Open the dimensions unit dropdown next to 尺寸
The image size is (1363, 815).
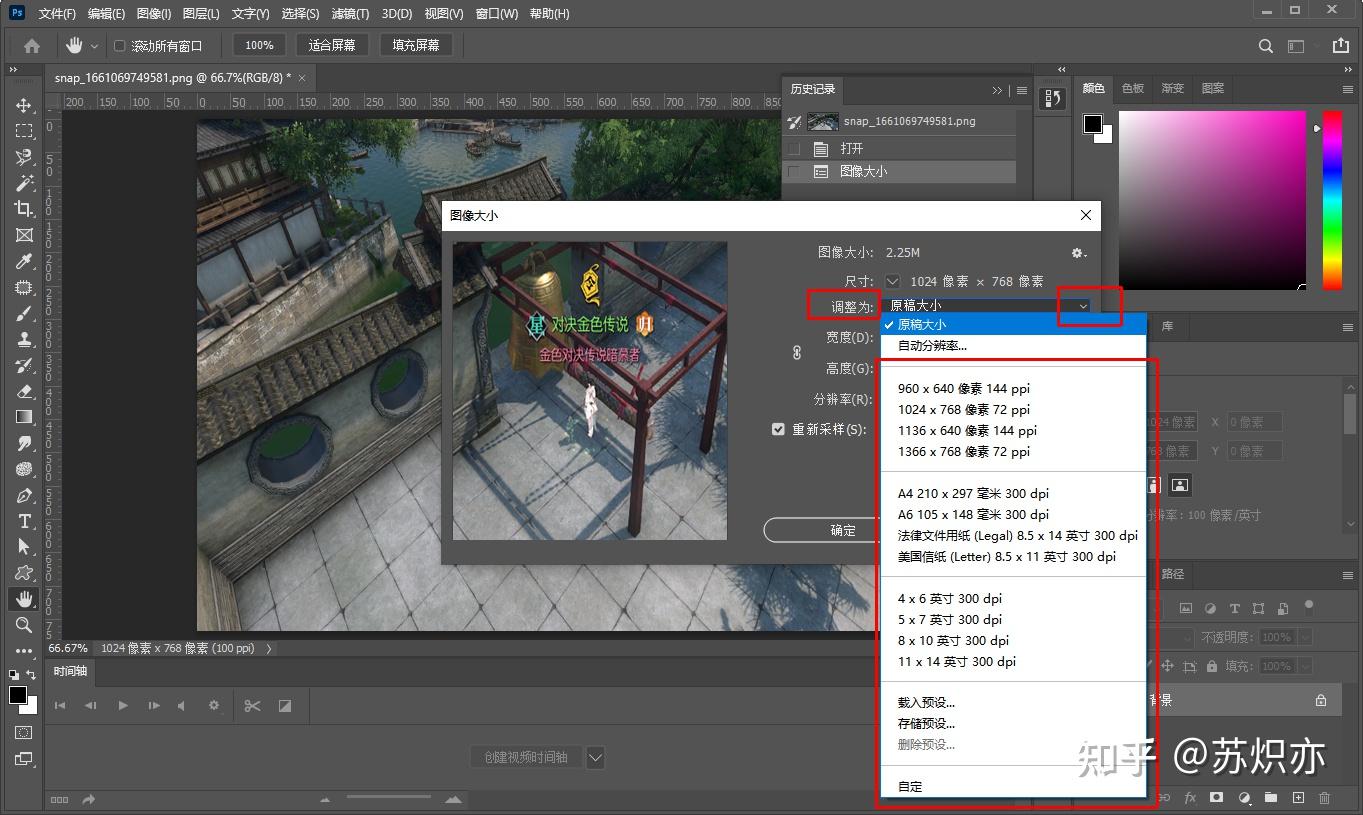coord(893,281)
